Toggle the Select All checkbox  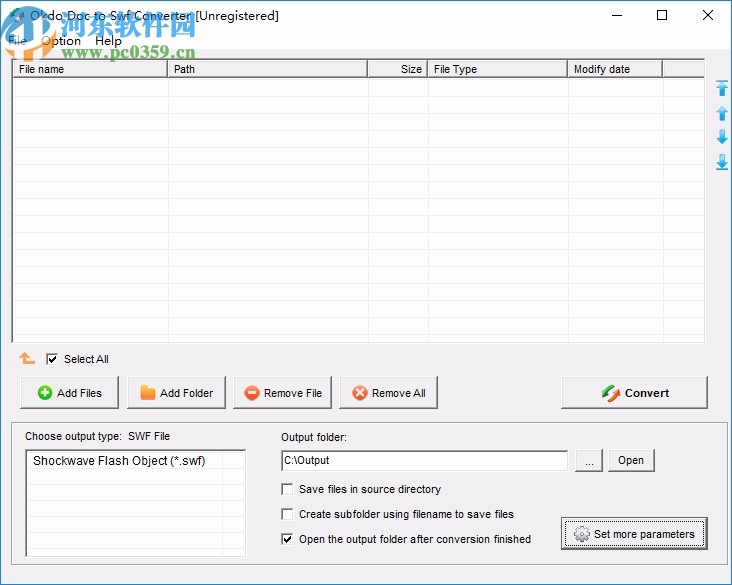pos(52,359)
